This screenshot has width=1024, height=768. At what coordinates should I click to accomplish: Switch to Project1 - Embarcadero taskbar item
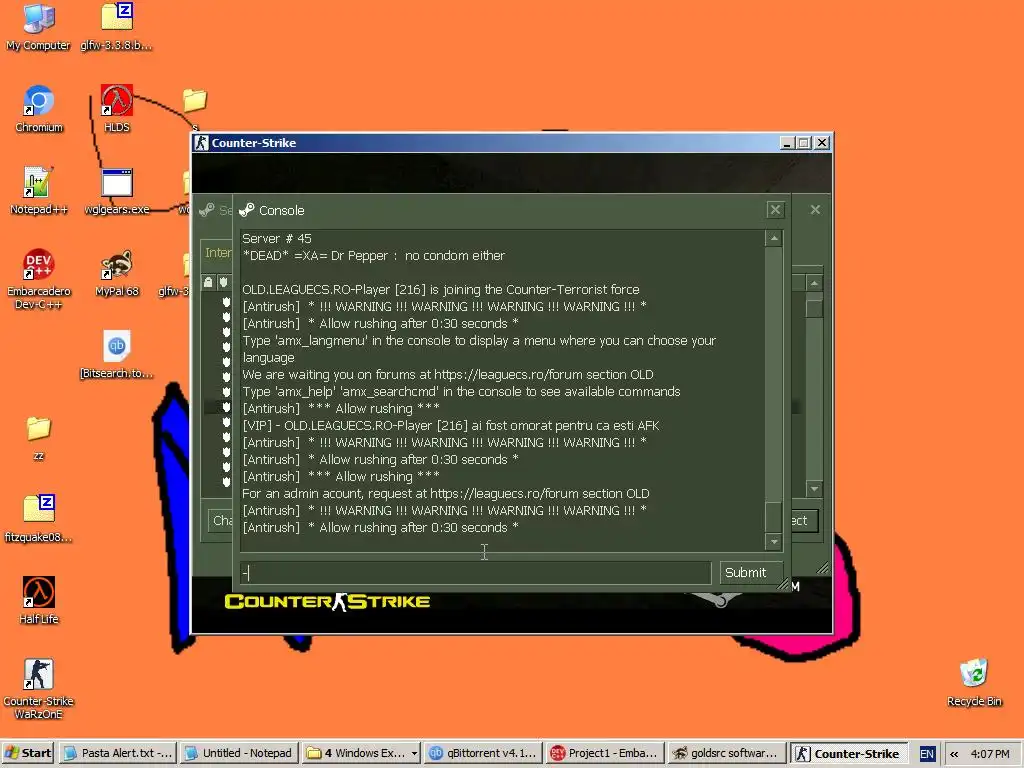point(605,753)
